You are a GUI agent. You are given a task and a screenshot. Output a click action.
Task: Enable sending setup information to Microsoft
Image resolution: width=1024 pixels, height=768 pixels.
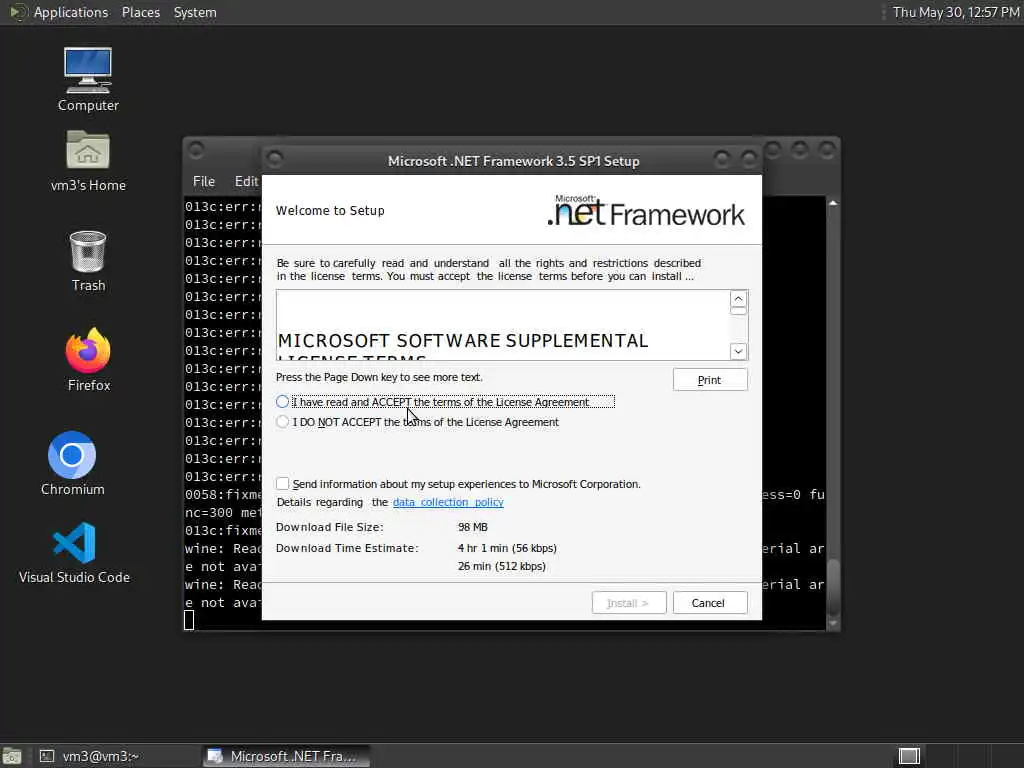282,483
